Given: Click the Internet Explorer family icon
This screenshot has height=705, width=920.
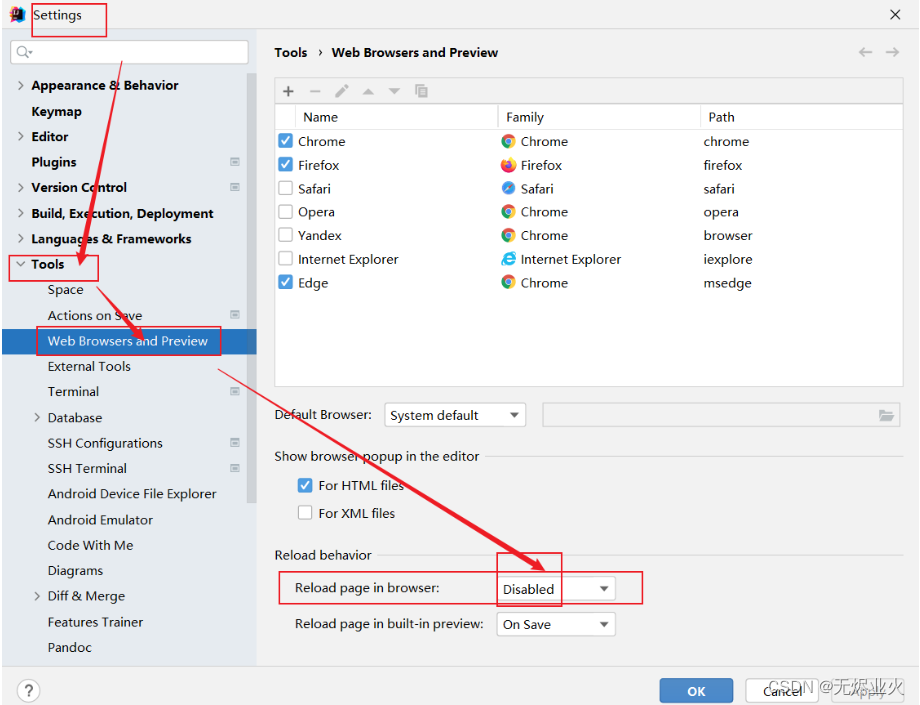Looking at the screenshot, I should (508, 259).
